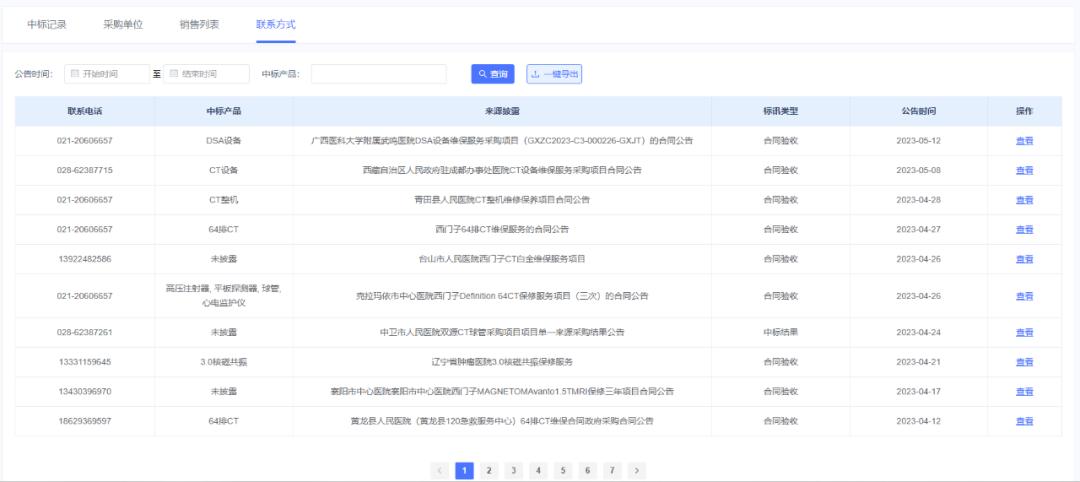Click phone number 028-62387261
The image size is (1080, 482).
tap(85, 333)
